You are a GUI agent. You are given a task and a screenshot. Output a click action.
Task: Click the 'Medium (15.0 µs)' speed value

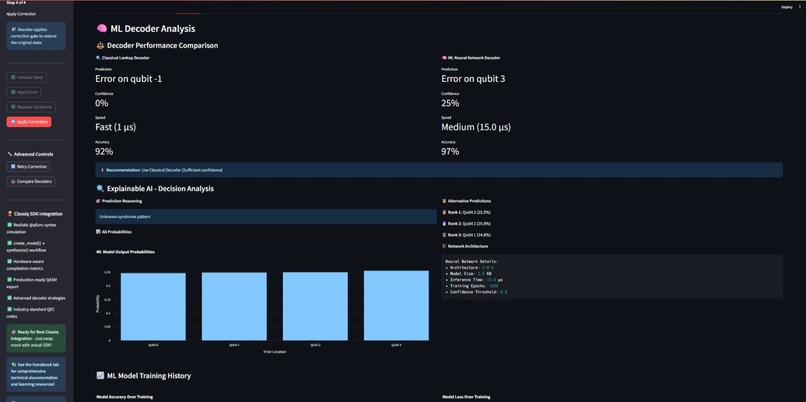pos(476,127)
